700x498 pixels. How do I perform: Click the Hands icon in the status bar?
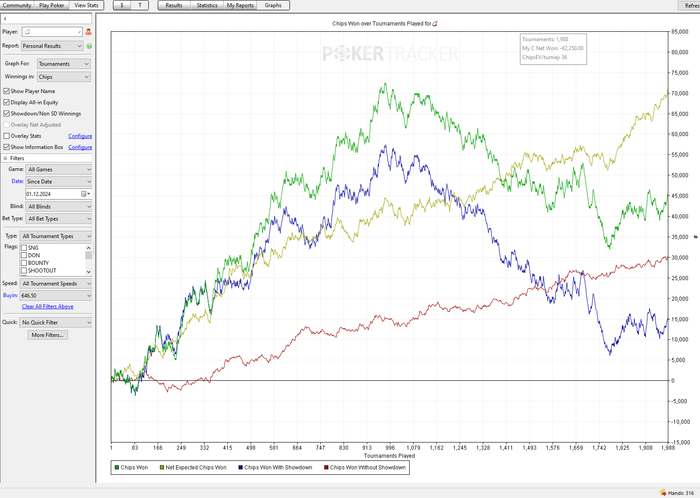pyautogui.click(x=662, y=493)
